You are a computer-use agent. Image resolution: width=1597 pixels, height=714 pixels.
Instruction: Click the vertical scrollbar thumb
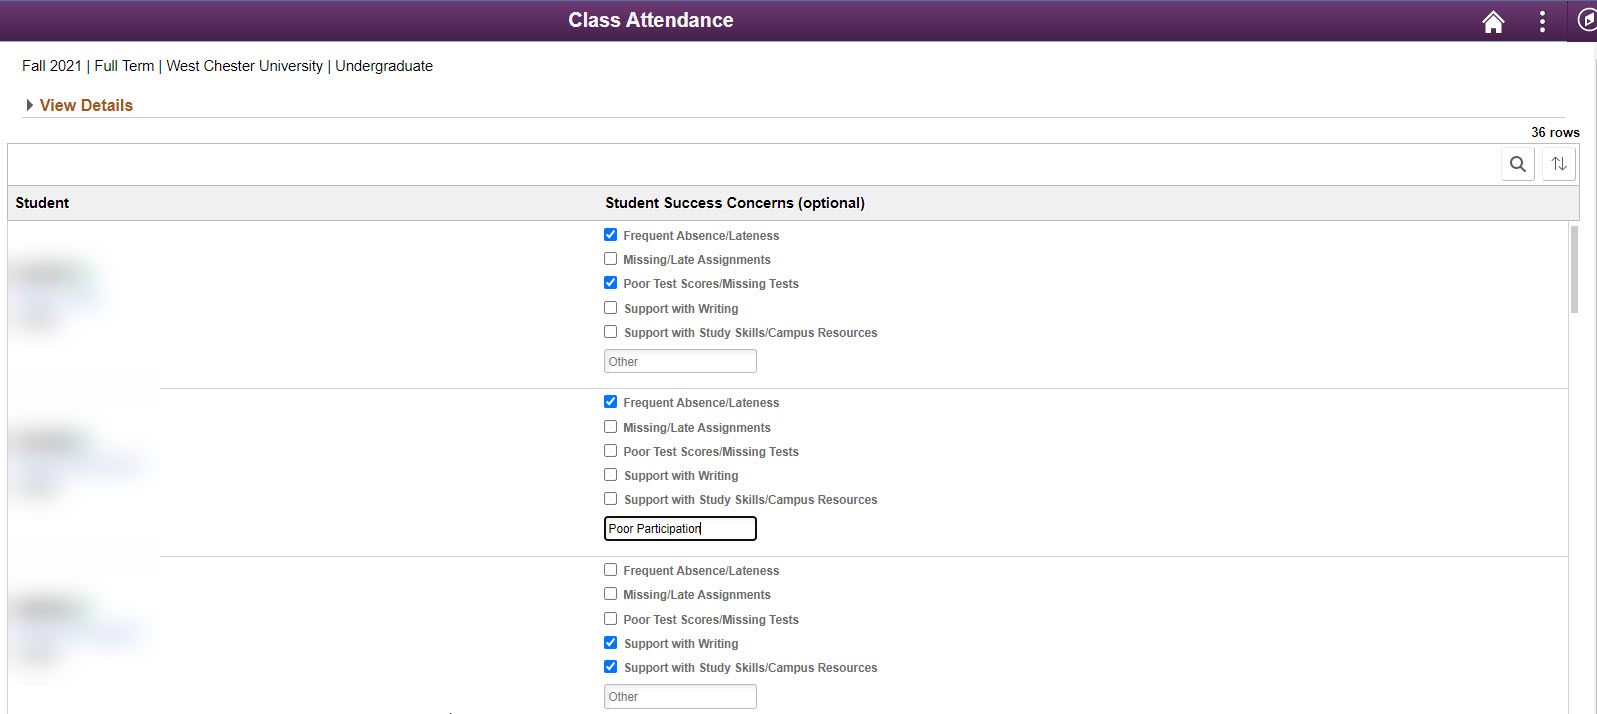point(1574,270)
